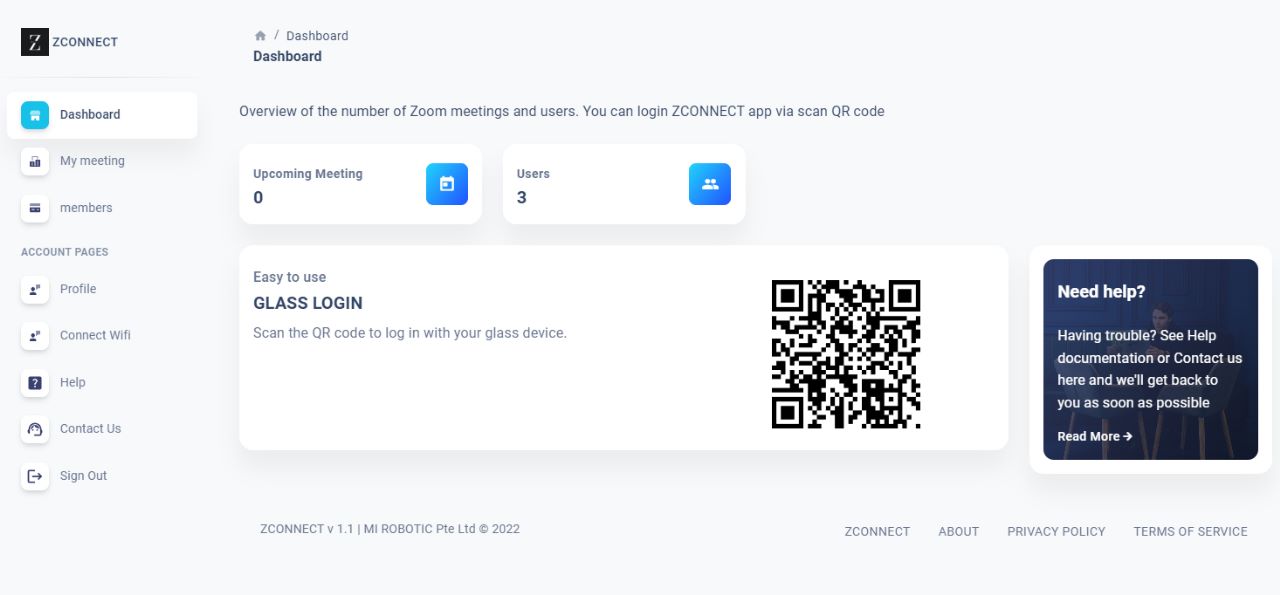
Task: Select Connect Wifi in the sidebar
Action: [95, 336]
